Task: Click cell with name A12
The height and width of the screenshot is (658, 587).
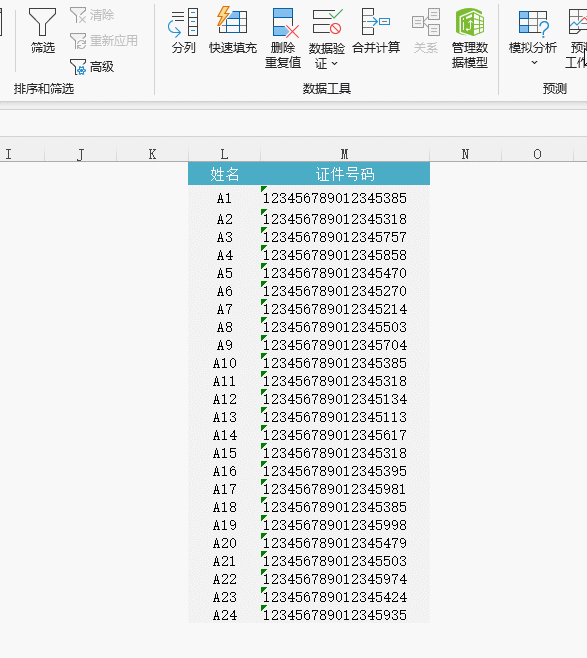Action: [224, 399]
